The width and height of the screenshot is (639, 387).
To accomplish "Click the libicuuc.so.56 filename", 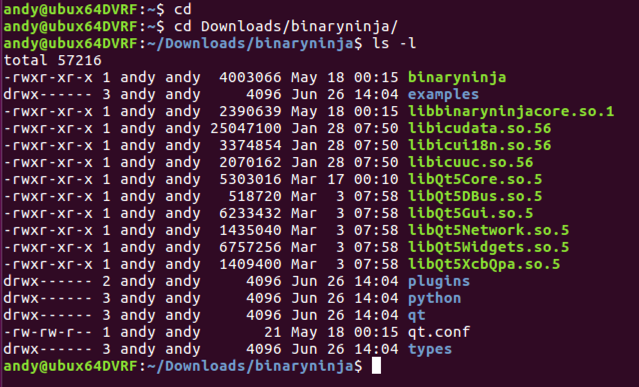I will (x=471, y=162).
